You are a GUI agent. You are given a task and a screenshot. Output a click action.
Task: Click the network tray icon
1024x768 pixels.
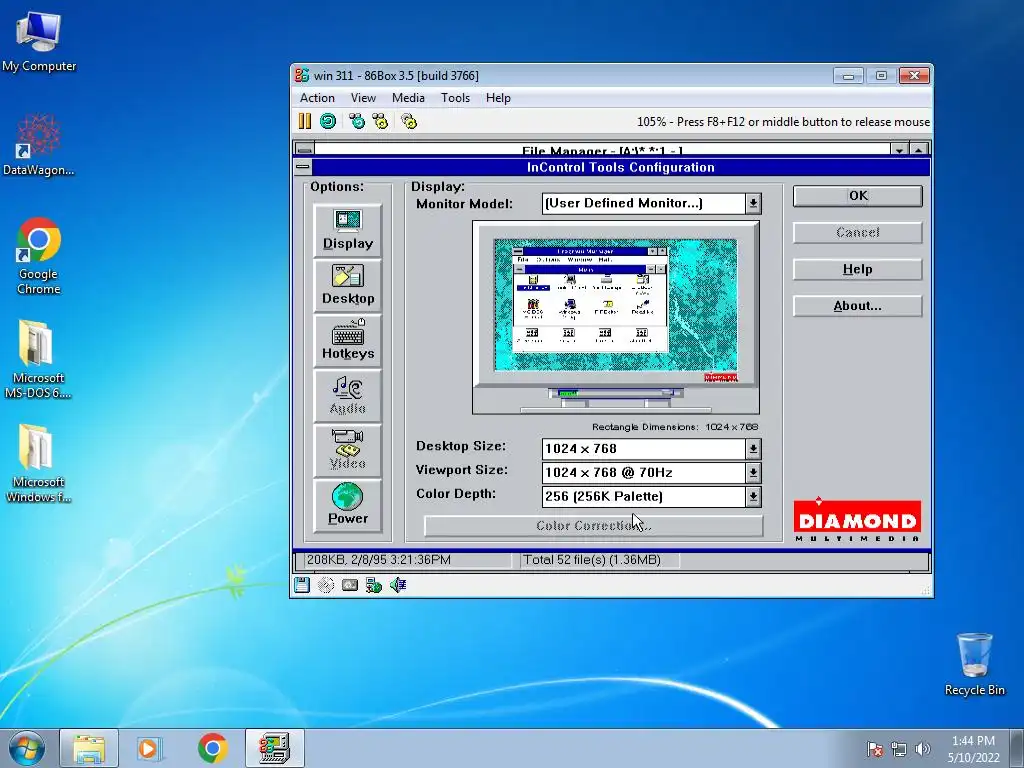(899, 749)
